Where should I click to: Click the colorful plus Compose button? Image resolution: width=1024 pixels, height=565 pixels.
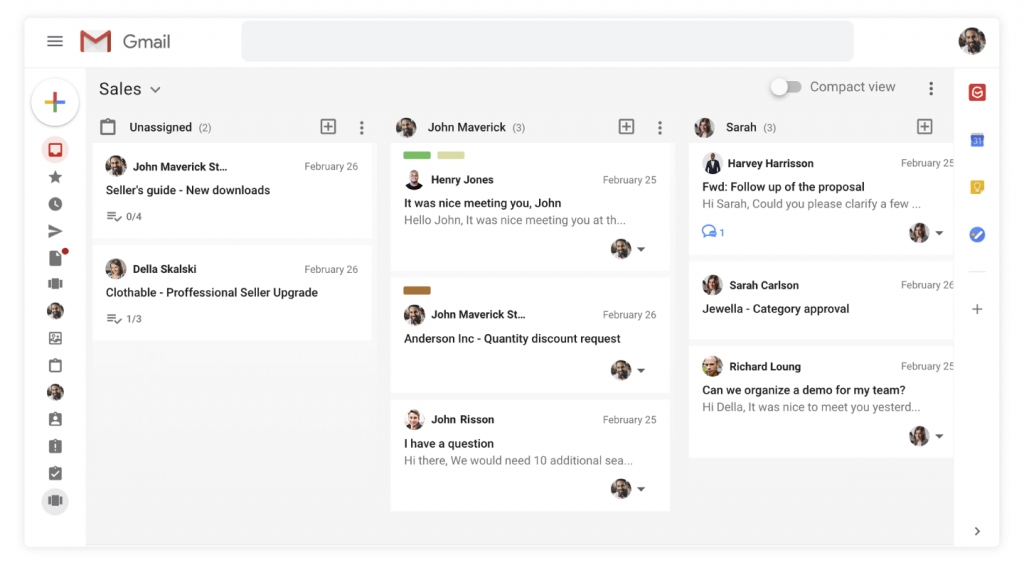tap(55, 102)
